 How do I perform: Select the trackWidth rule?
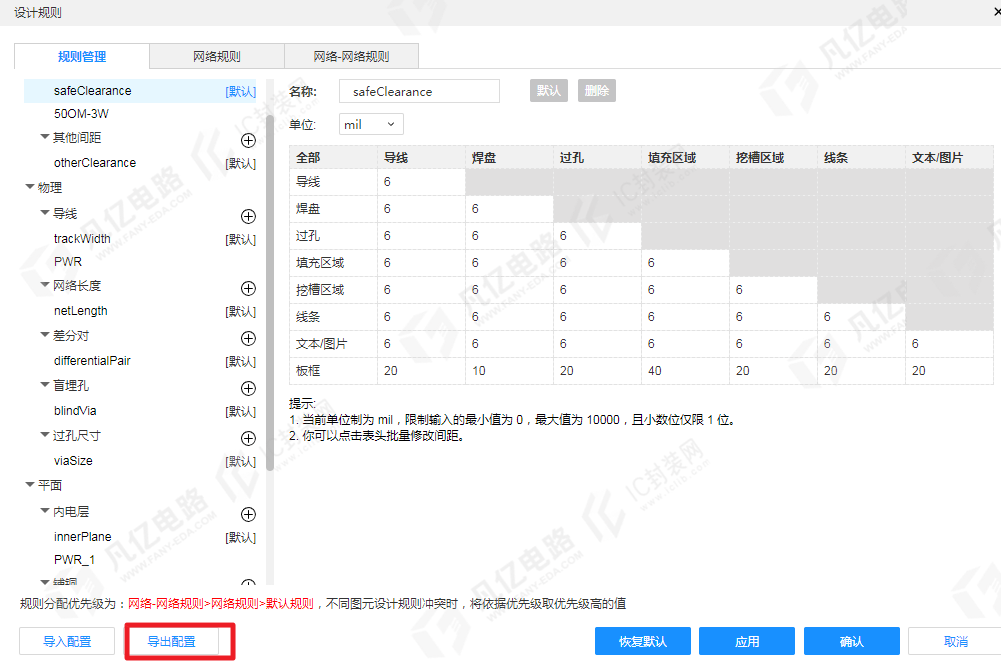[82, 239]
